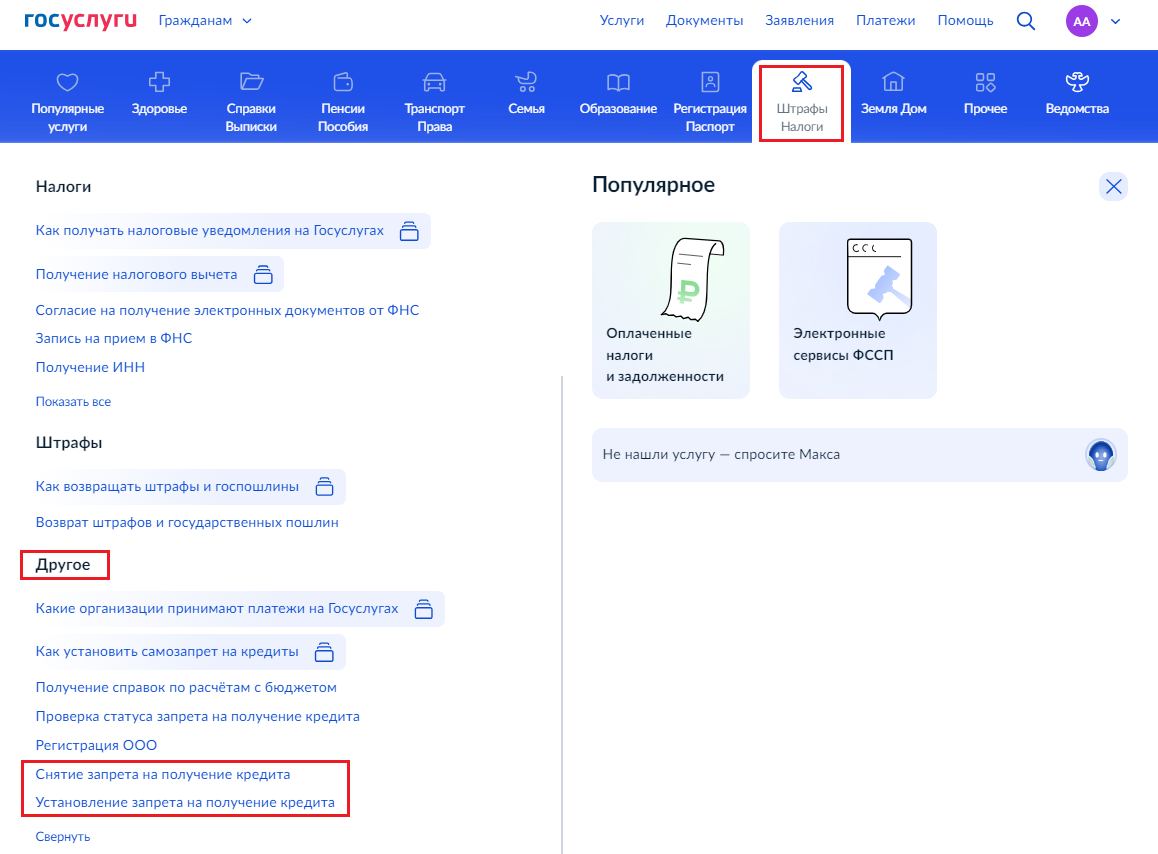The height and width of the screenshot is (854, 1158).
Task: Click the Не нашли услугу ask field
Action: click(860, 455)
